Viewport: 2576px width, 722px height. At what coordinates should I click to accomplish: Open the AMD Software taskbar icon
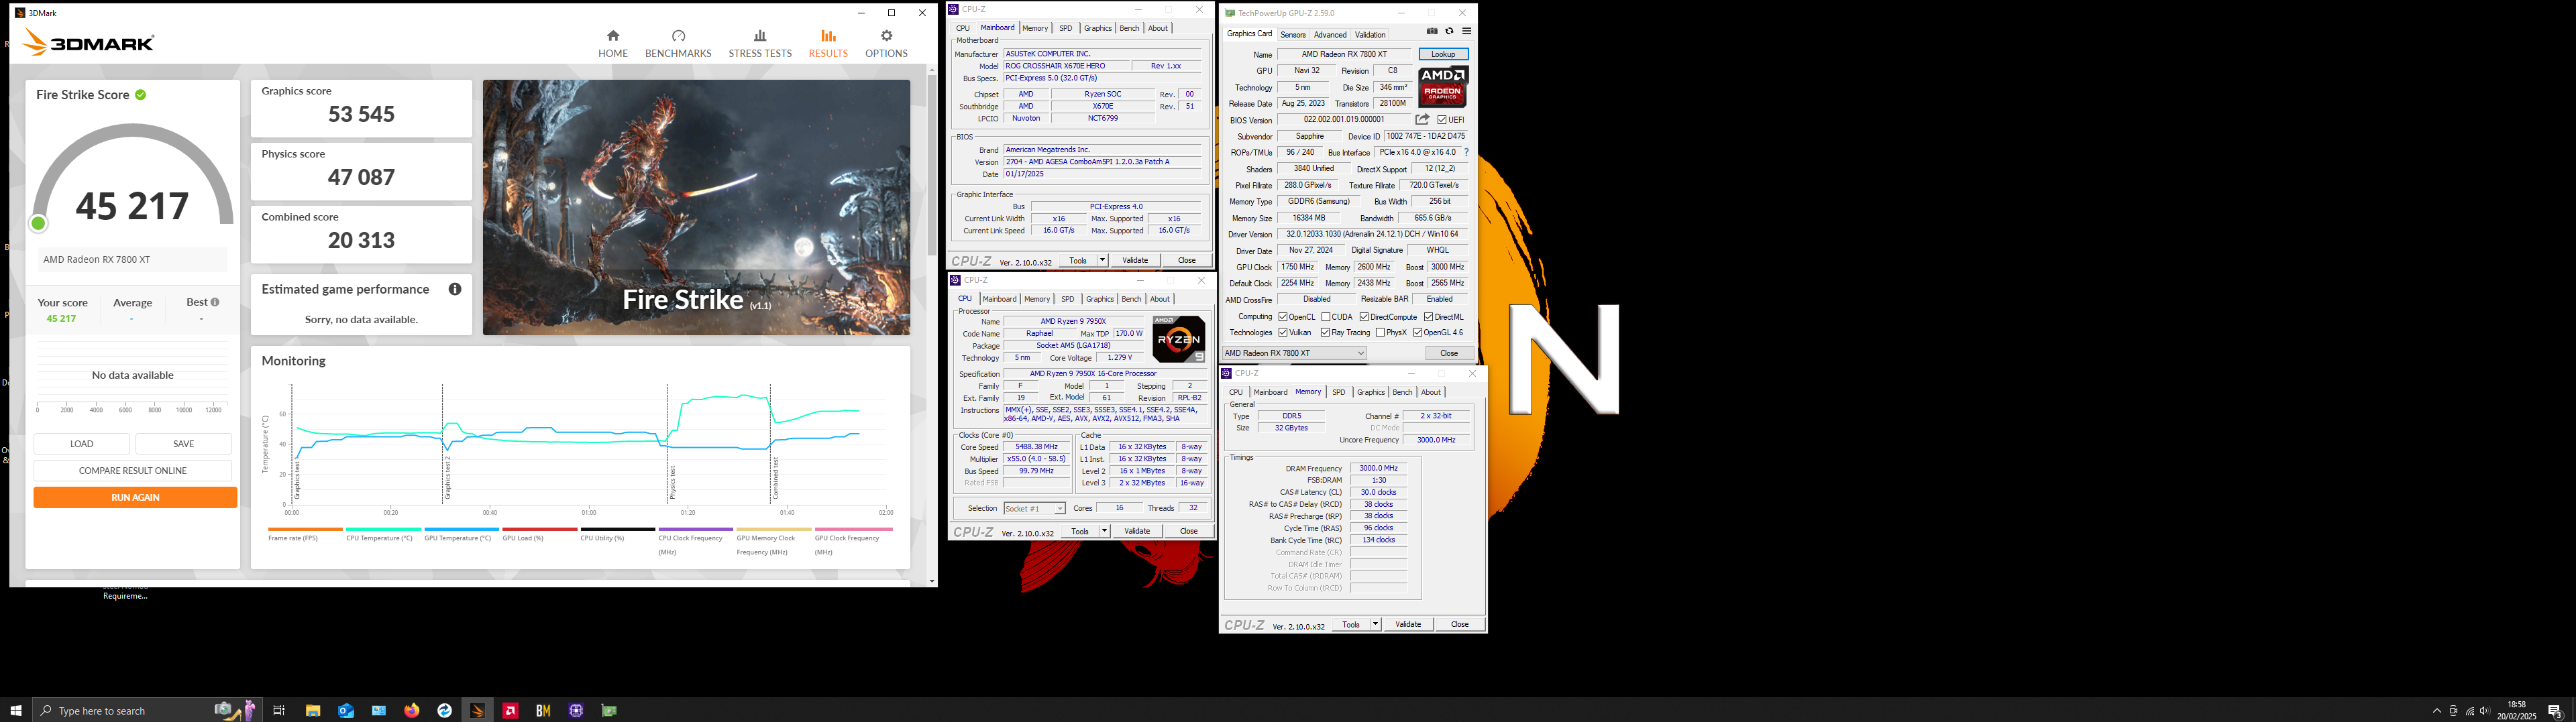510,710
